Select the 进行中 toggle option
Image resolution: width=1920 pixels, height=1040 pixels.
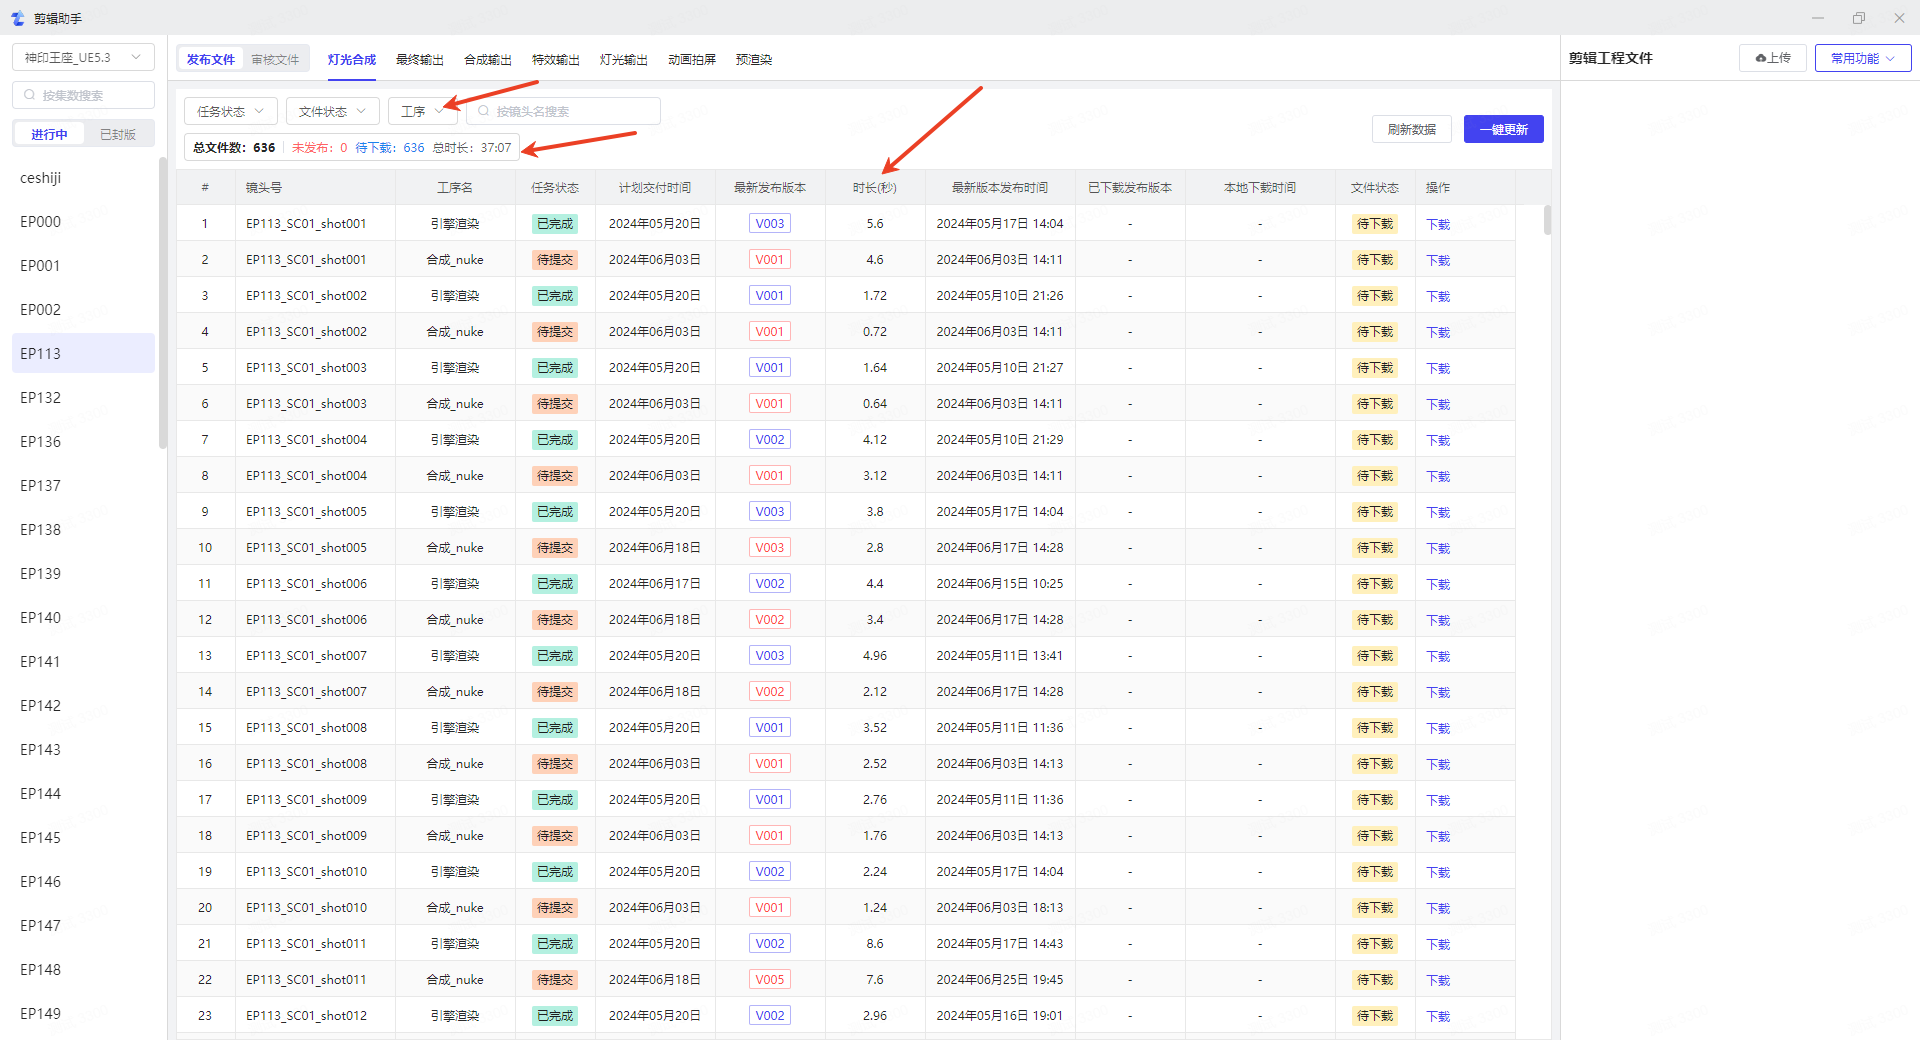[x=49, y=134]
